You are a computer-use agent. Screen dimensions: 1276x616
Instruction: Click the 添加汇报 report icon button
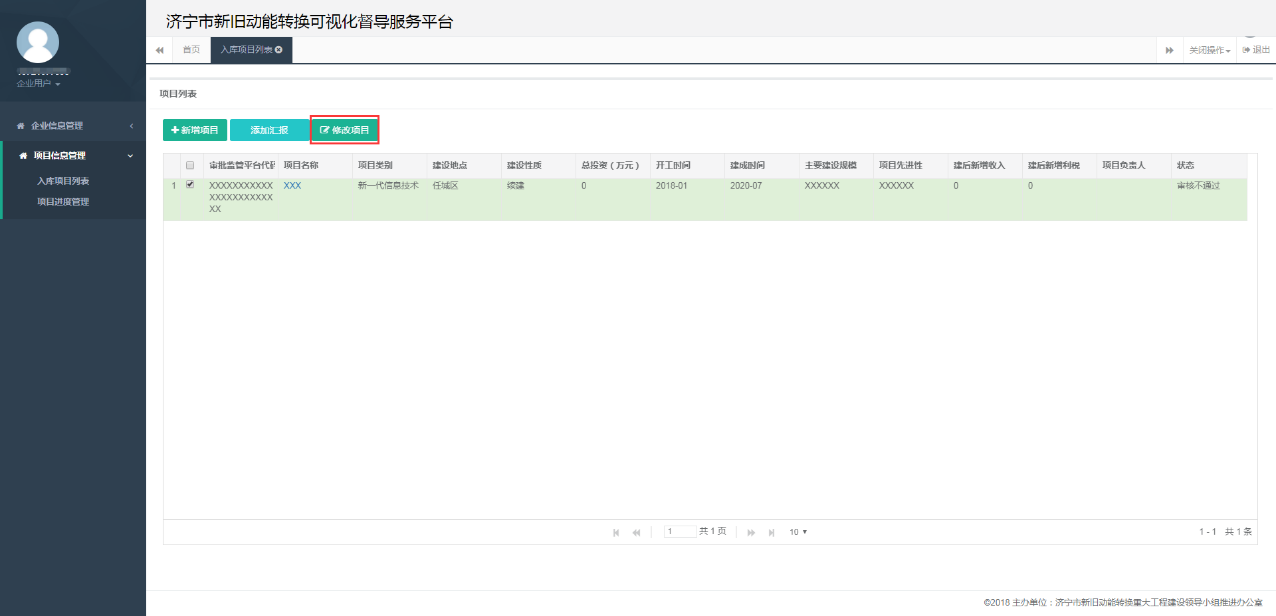[268, 129]
